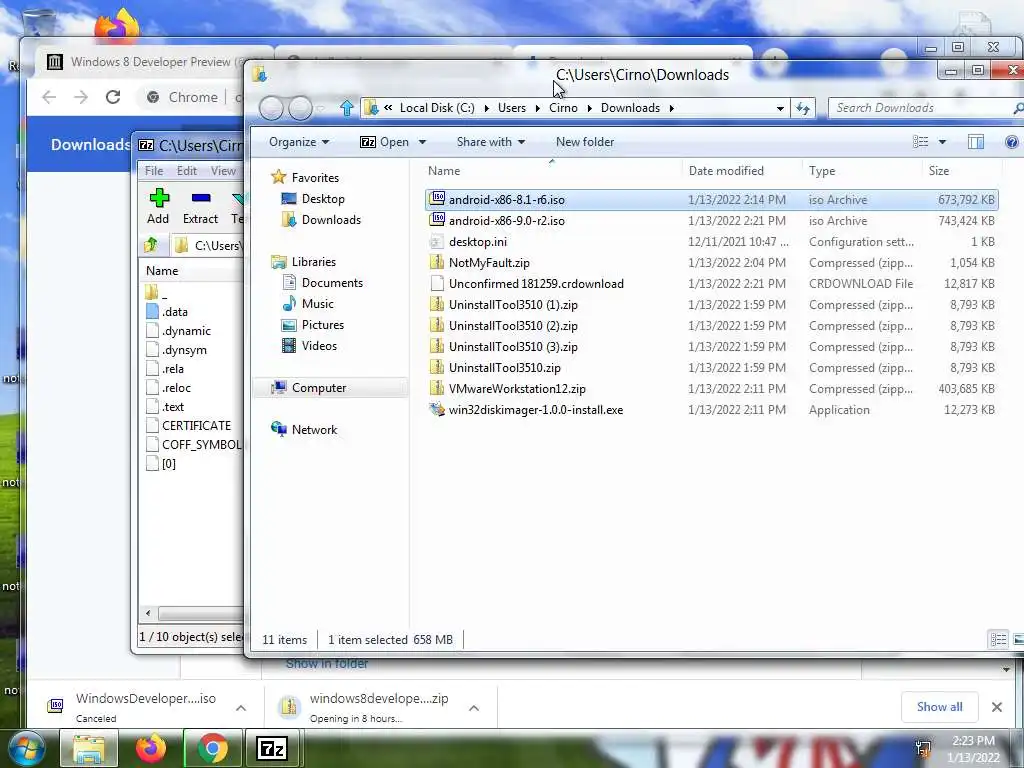
Task: Open the File menu in 7-Zip
Action: click(154, 170)
